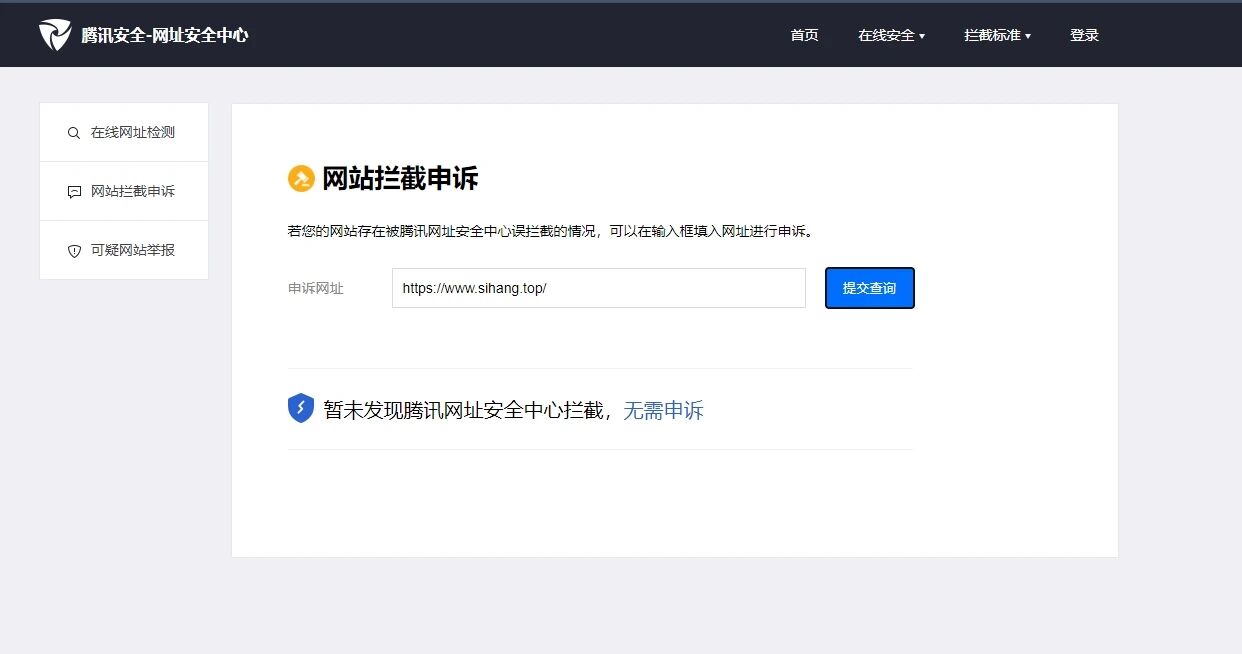The image size is (1242, 654).
Task: Open 在线网址检测 in the sidebar
Action: tap(124, 132)
